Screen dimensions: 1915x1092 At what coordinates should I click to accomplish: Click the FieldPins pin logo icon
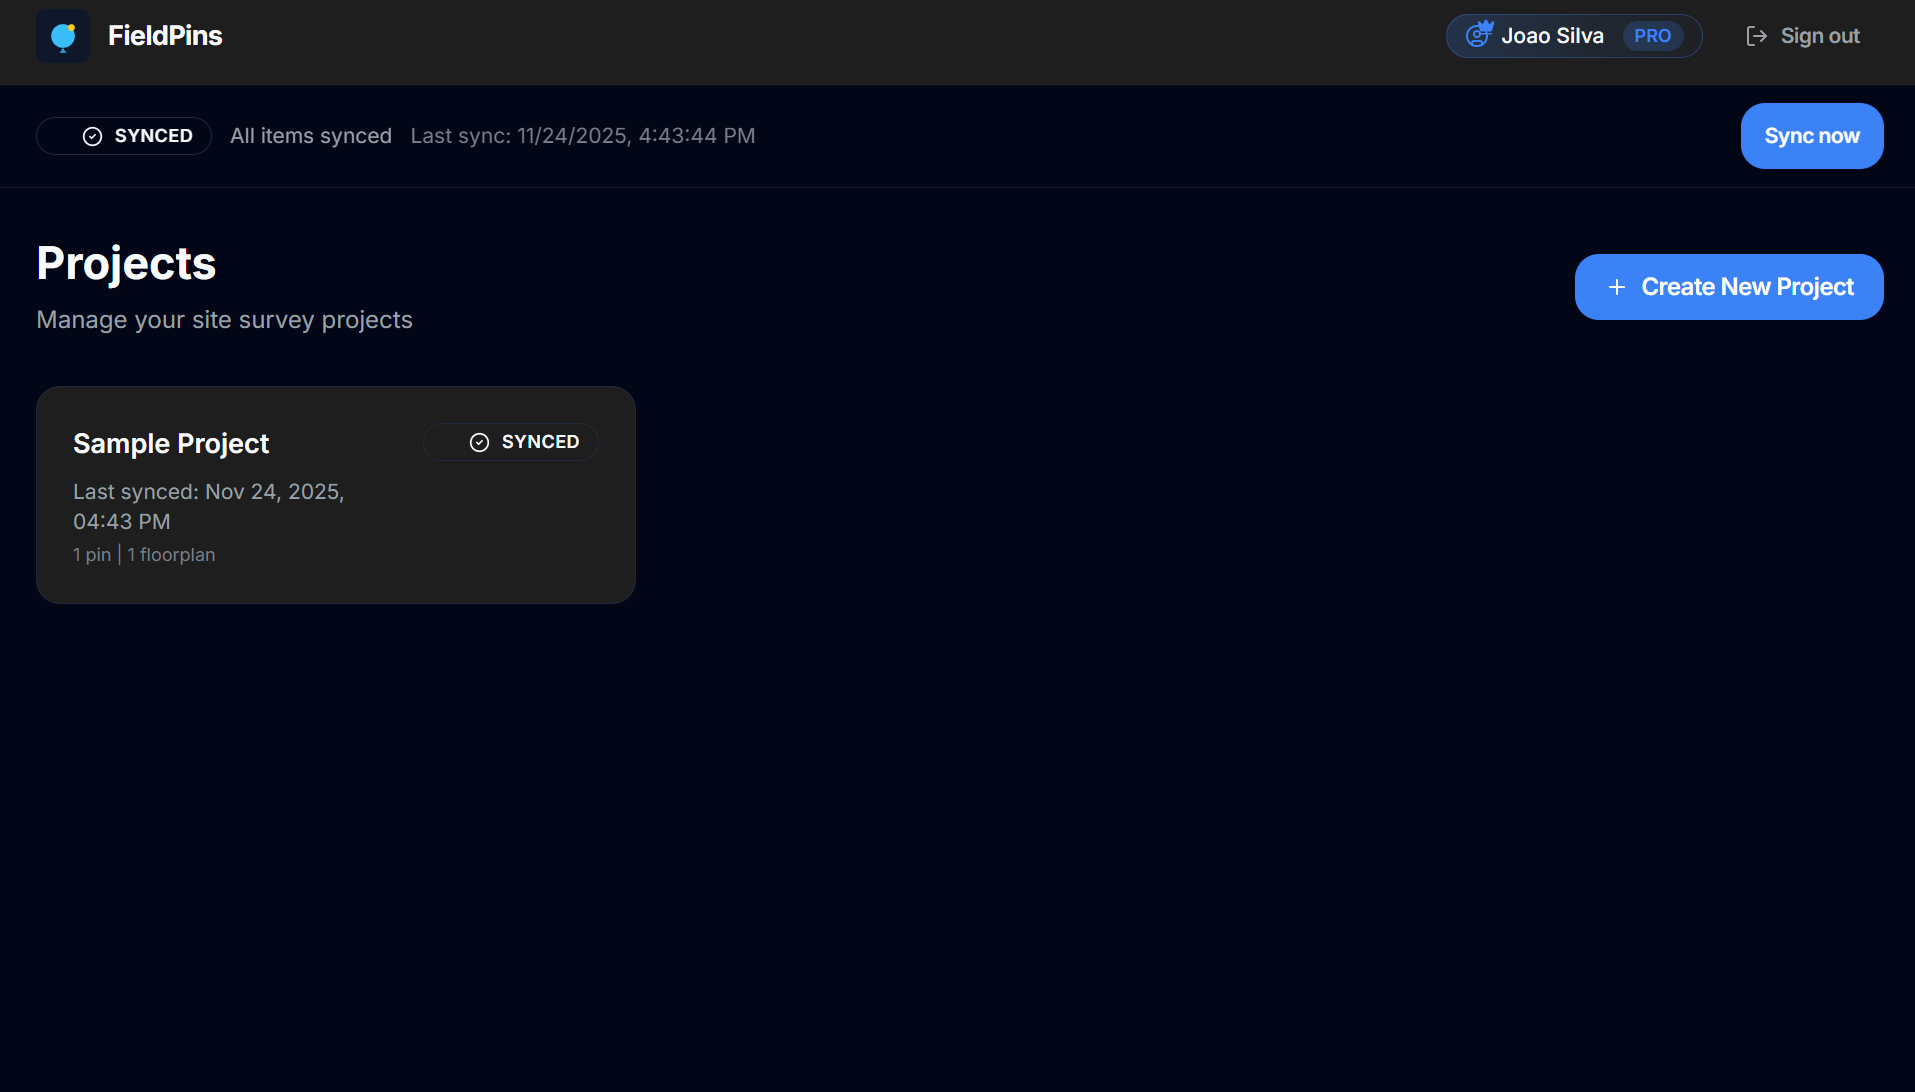[62, 35]
